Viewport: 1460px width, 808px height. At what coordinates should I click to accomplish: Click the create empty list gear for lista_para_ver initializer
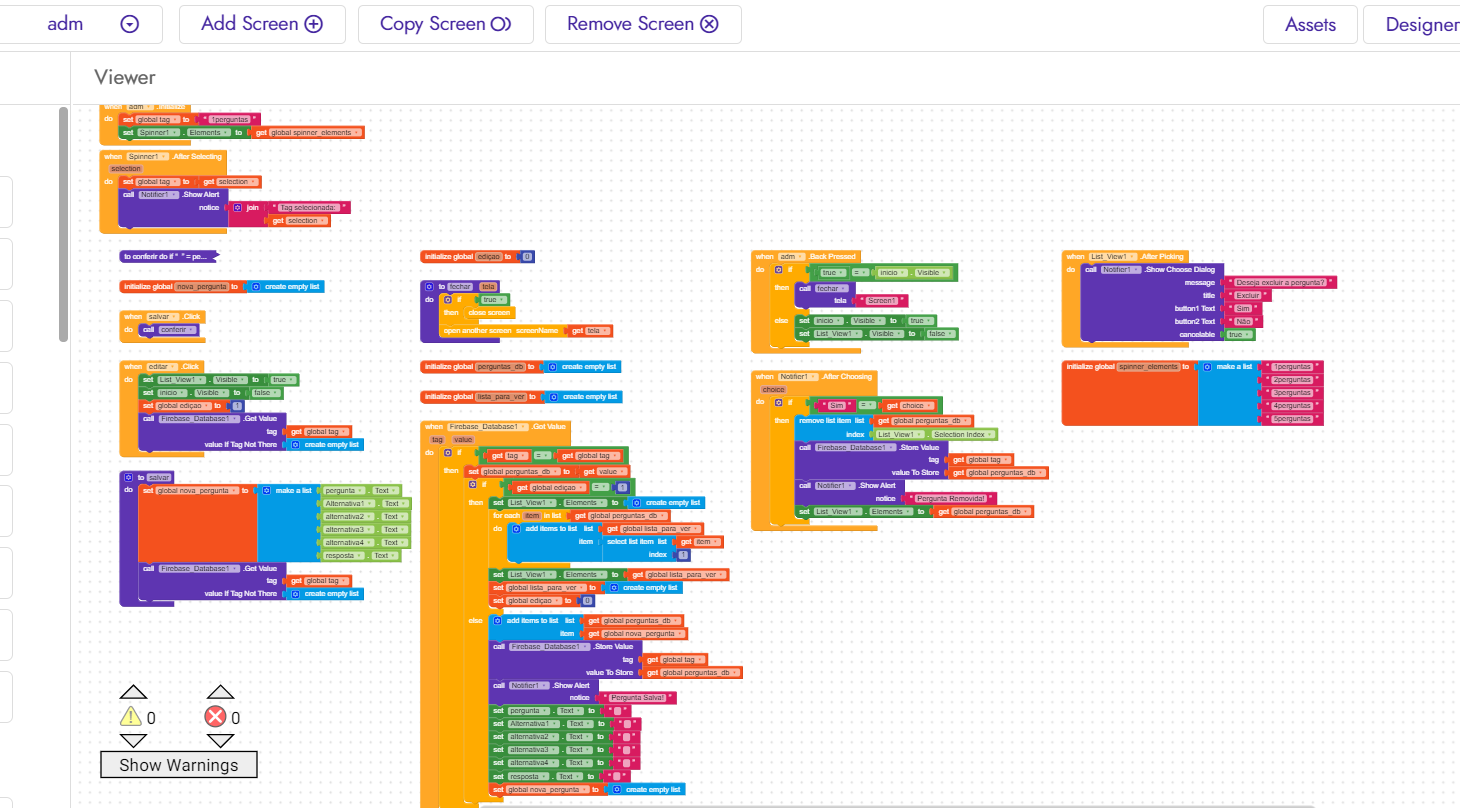pos(552,397)
